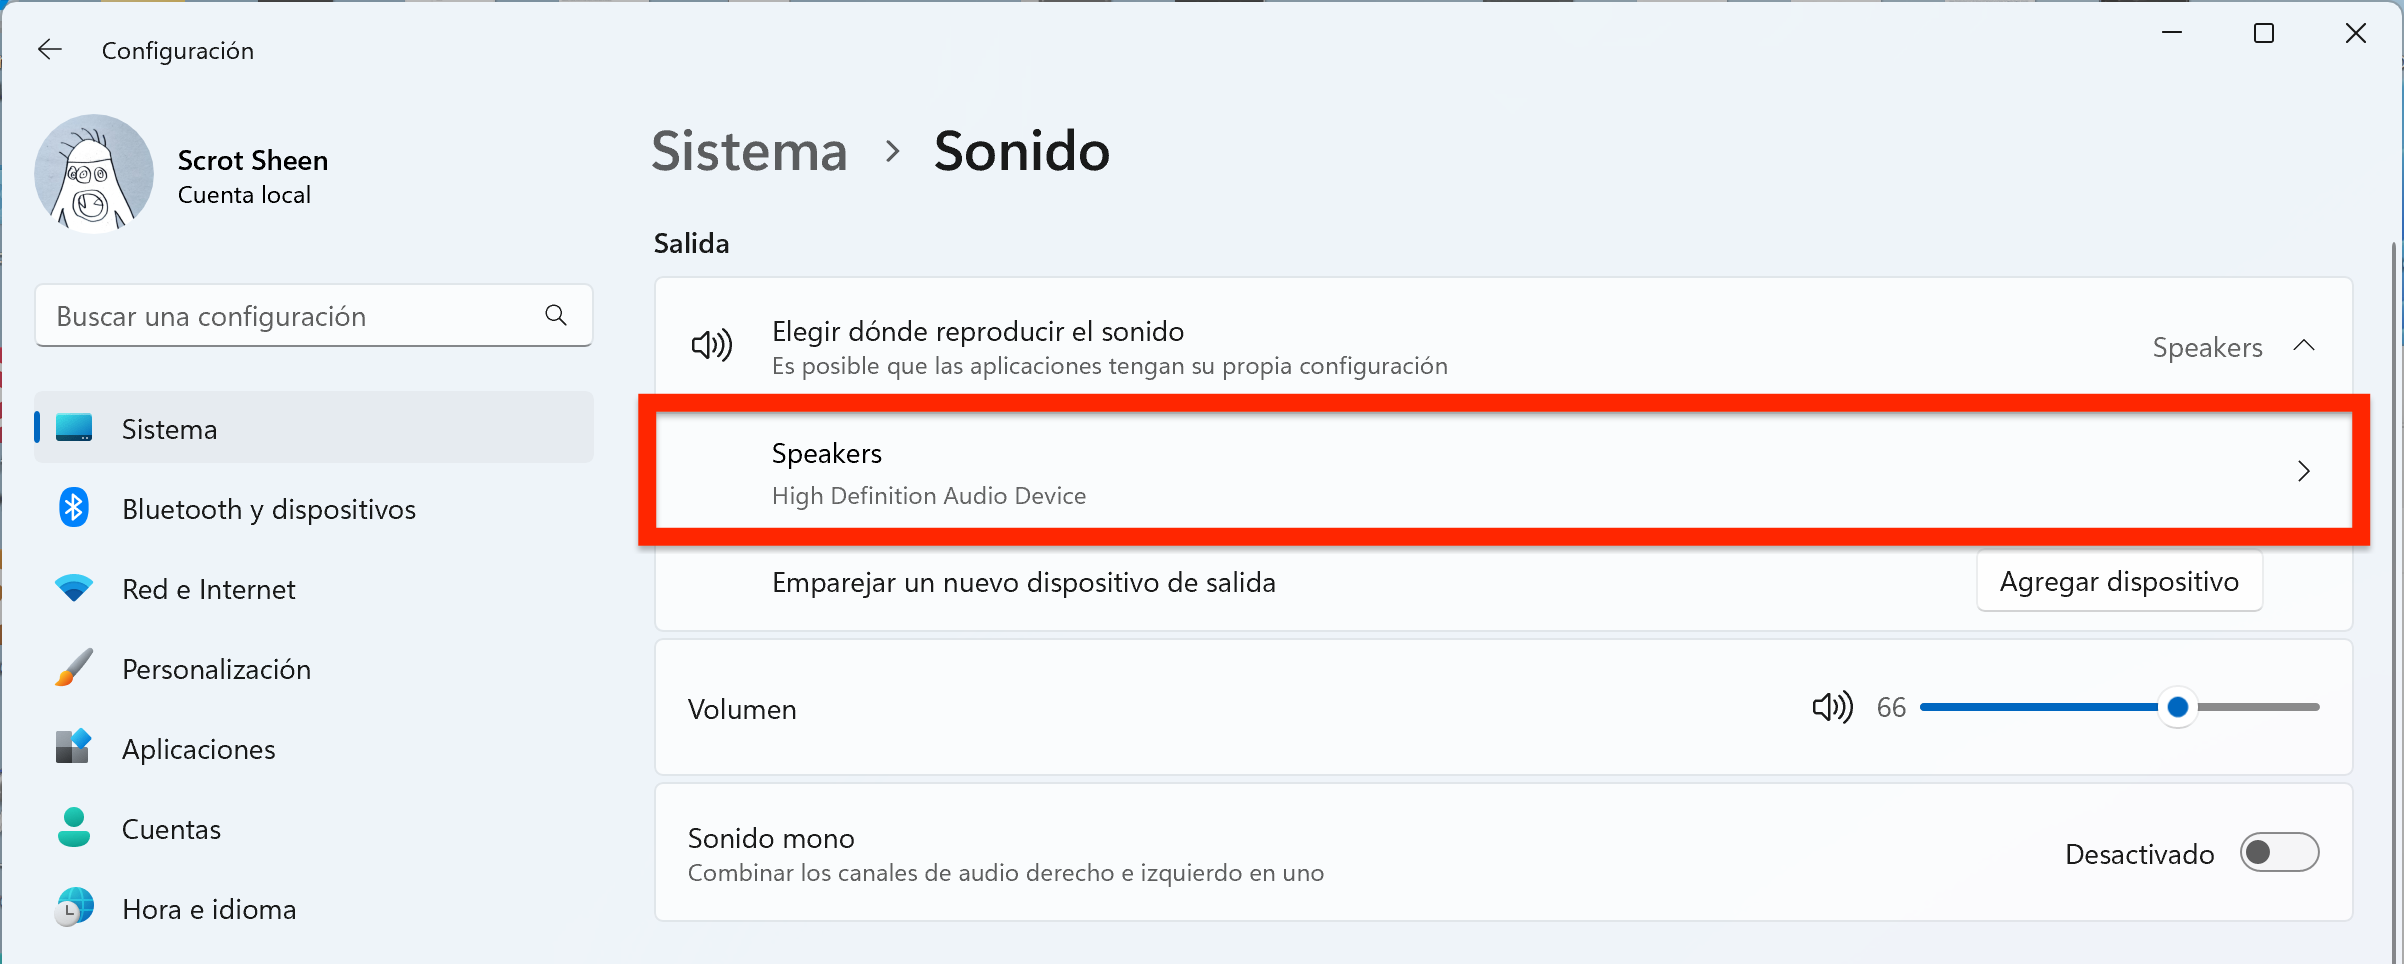Collapse the sound output chooser chevron

[x=2304, y=346]
